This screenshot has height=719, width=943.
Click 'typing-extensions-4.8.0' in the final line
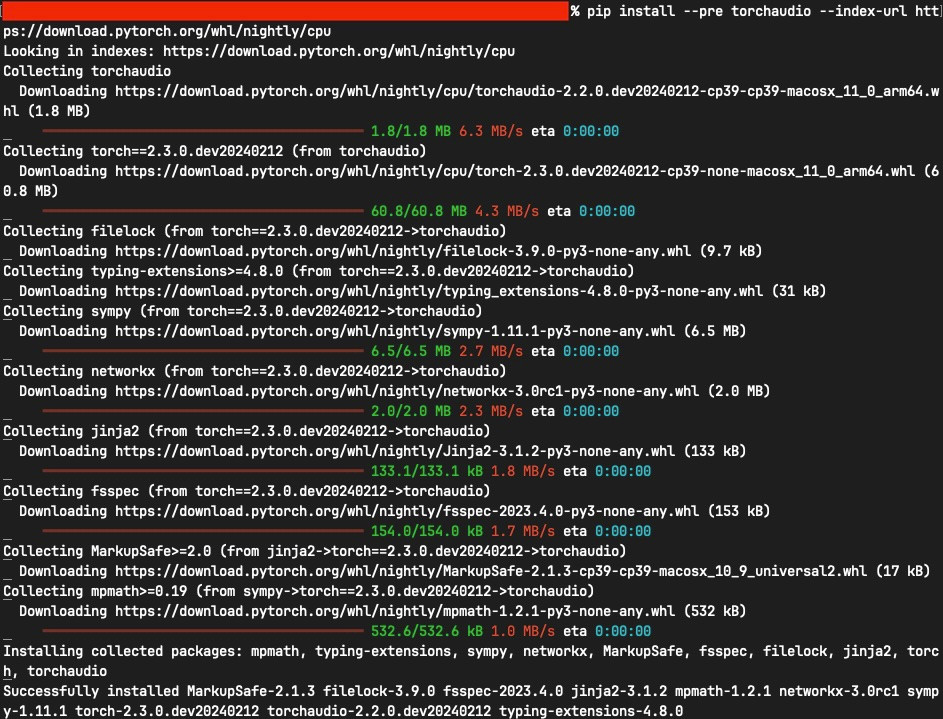point(591,711)
